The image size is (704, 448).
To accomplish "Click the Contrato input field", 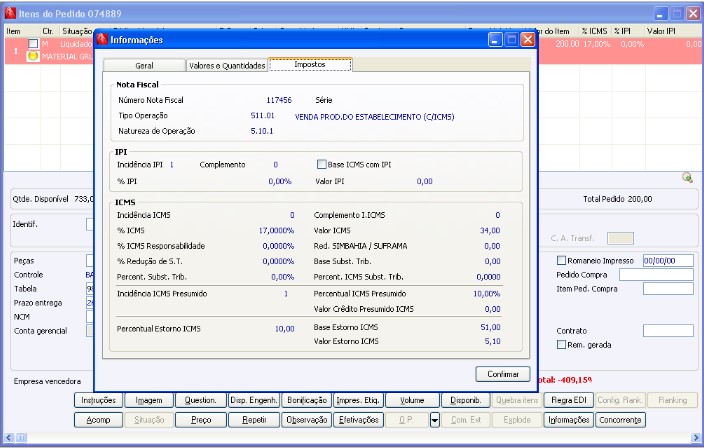I will [x=669, y=331].
